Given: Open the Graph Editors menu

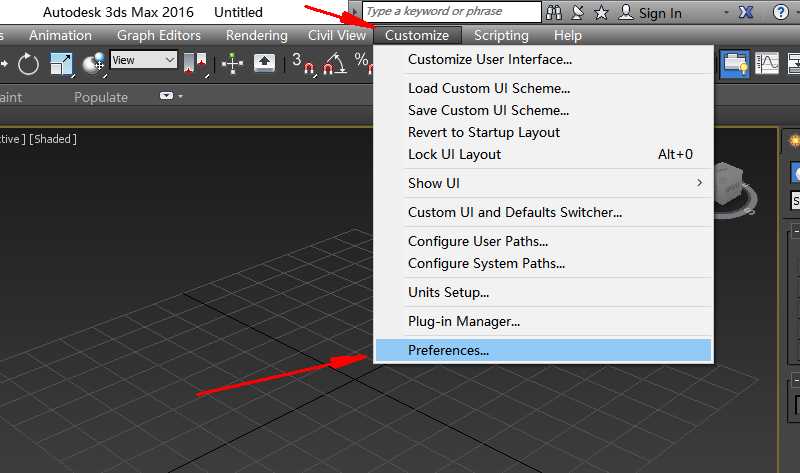Looking at the screenshot, I should tap(159, 35).
